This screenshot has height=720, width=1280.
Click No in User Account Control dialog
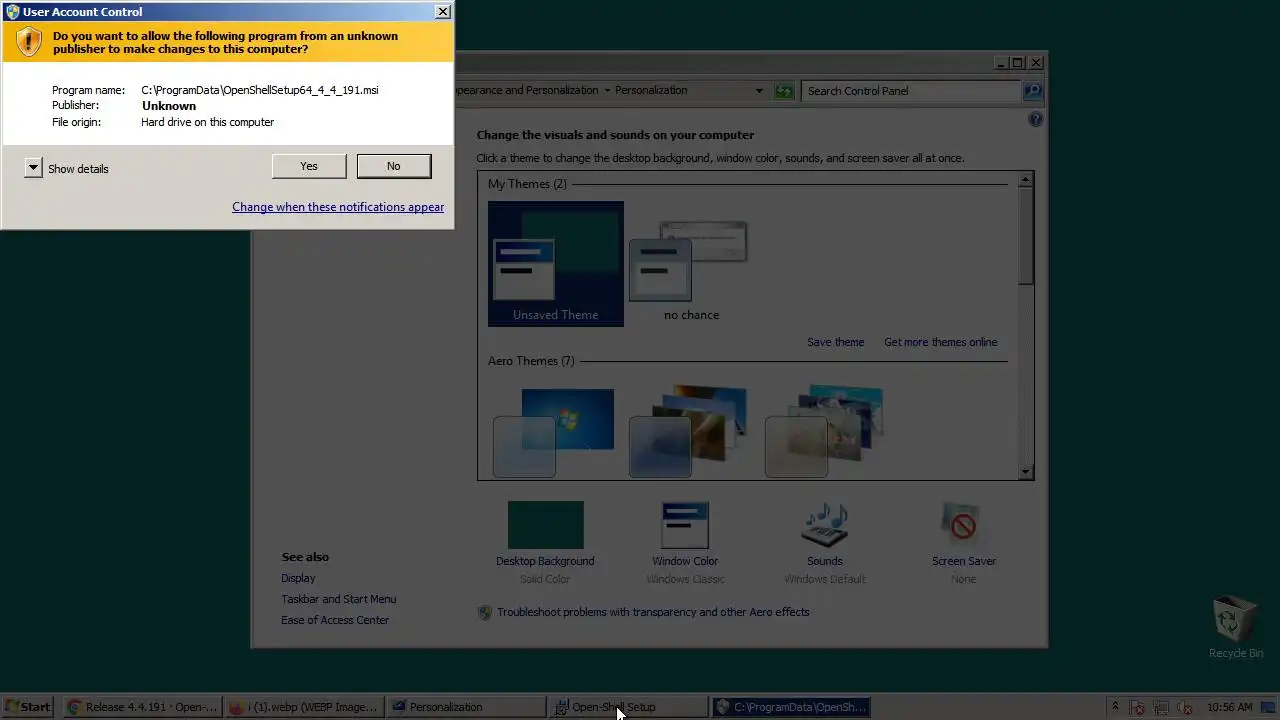(x=394, y=166)
